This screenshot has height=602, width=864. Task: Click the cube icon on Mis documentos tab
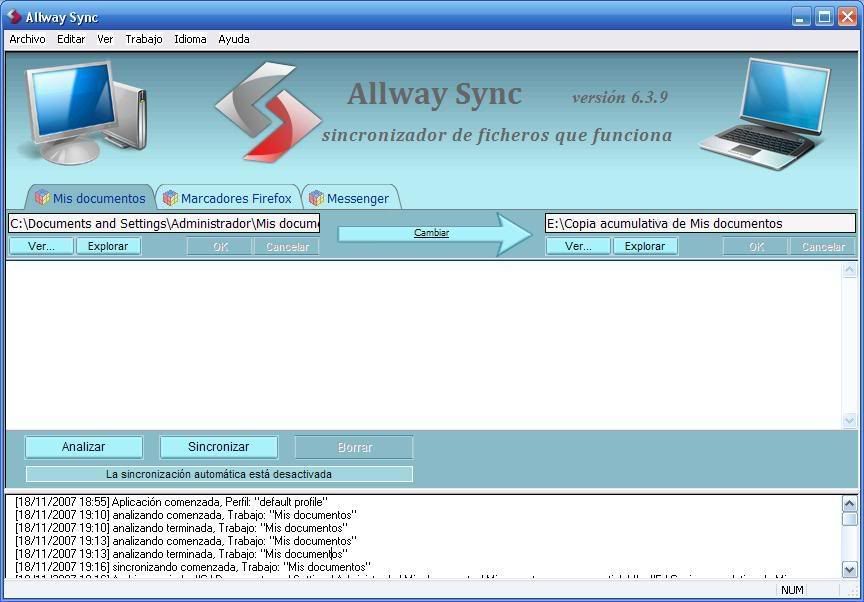pos(42,197)
